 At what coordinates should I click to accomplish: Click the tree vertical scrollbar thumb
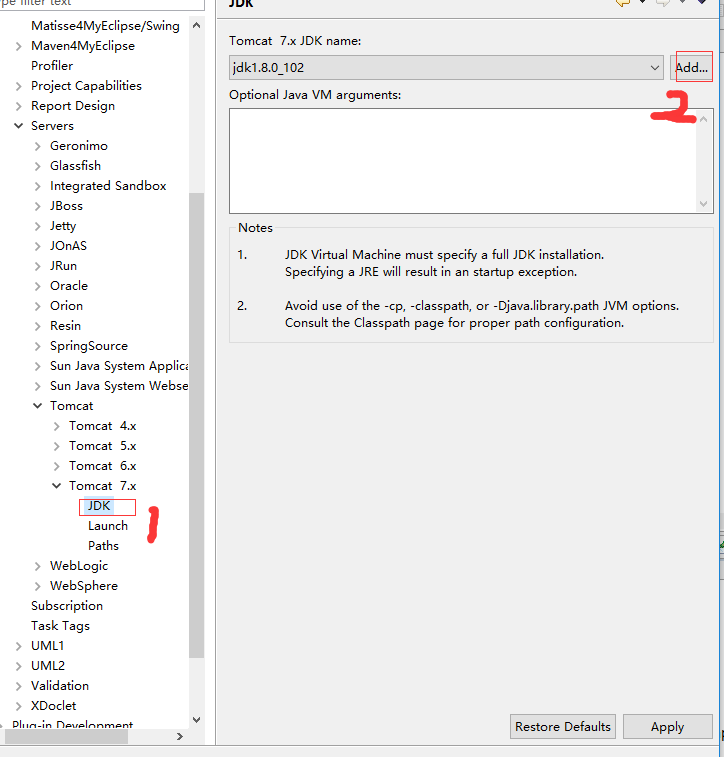(x=196, y=425)
